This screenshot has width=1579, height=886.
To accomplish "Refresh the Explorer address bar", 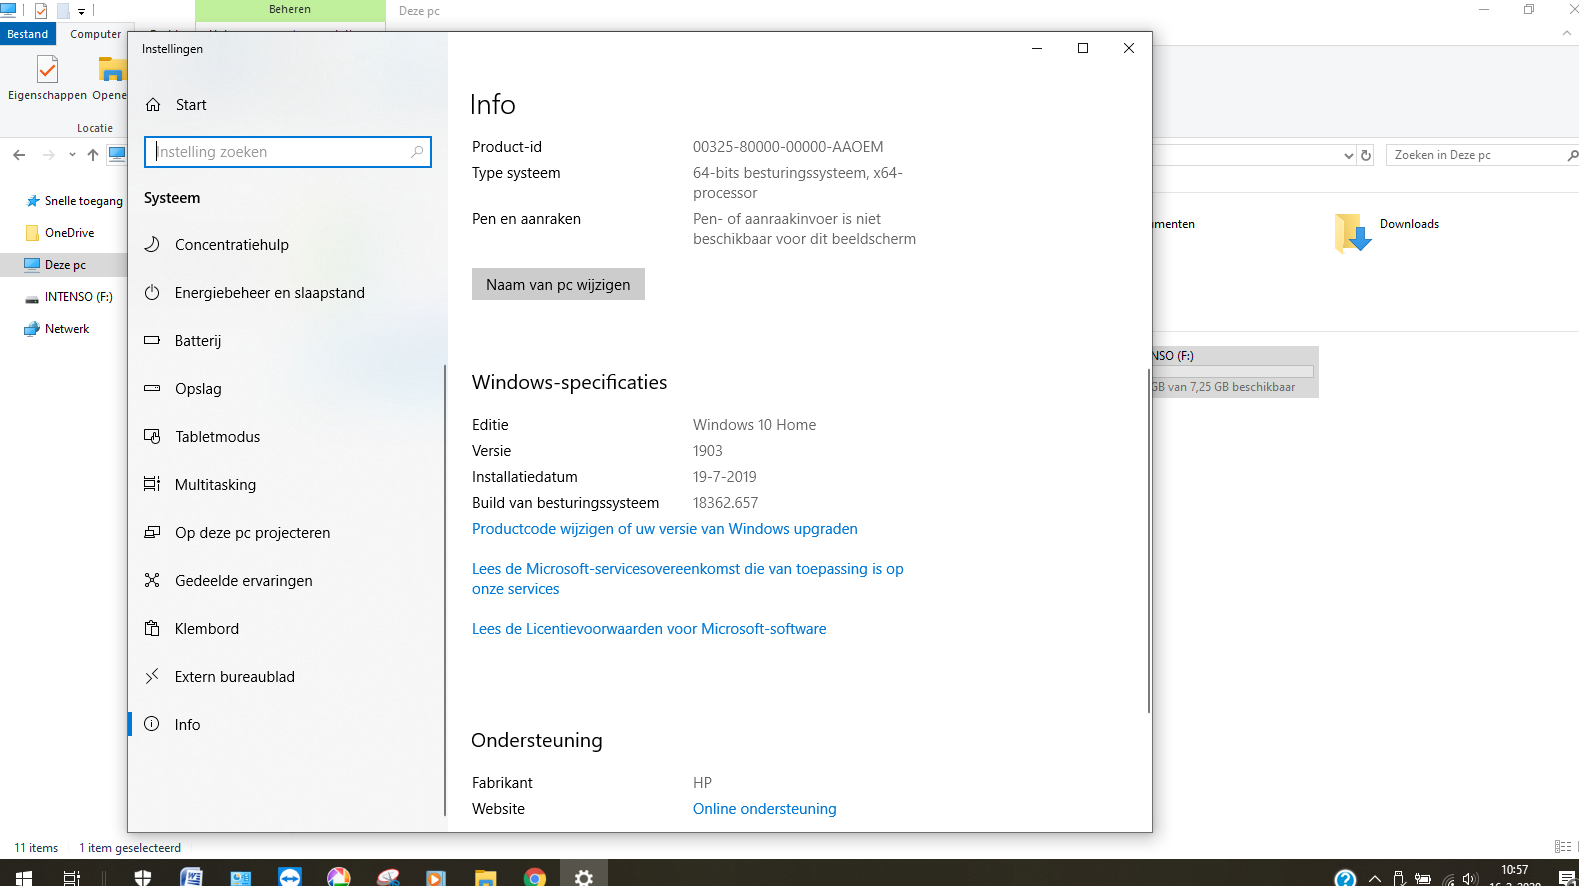I will click(x=1366, y=155).
